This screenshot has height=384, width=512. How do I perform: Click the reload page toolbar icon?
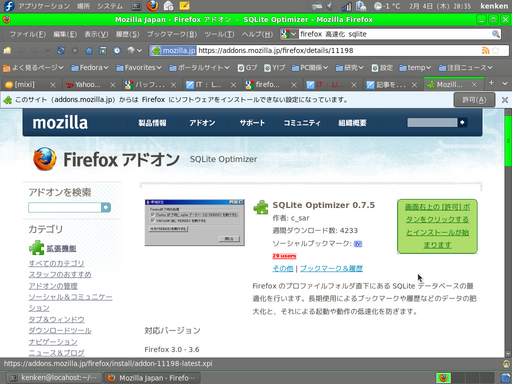click(61, 51)
